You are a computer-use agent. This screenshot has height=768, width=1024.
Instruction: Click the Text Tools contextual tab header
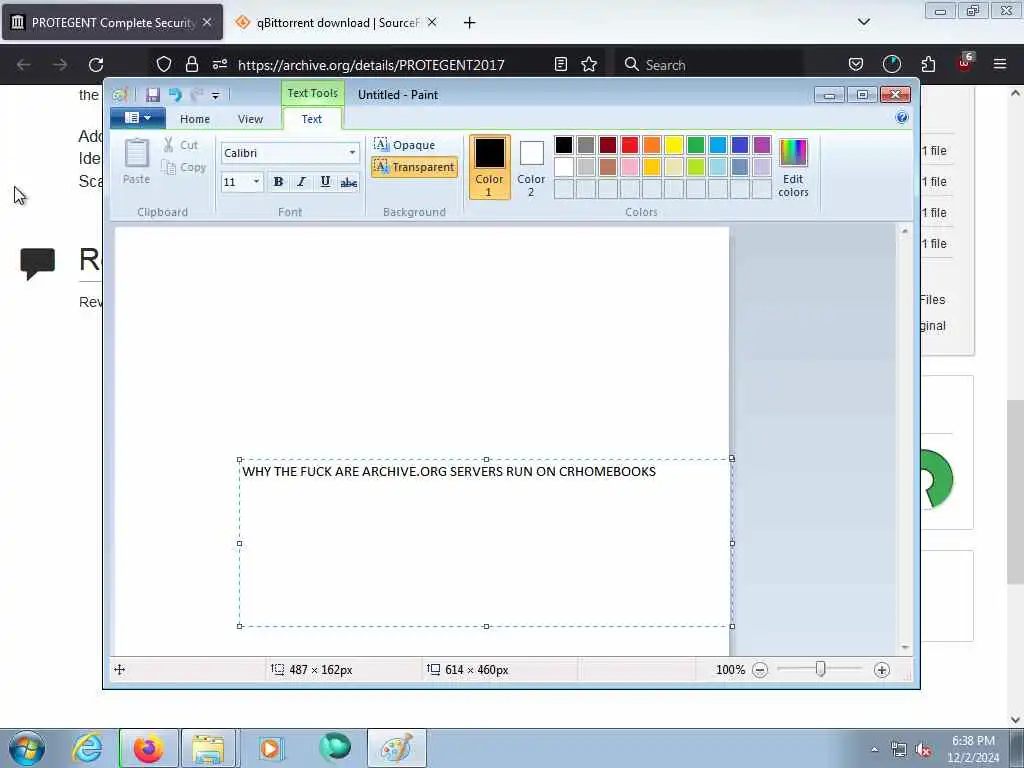coord(313,93)
